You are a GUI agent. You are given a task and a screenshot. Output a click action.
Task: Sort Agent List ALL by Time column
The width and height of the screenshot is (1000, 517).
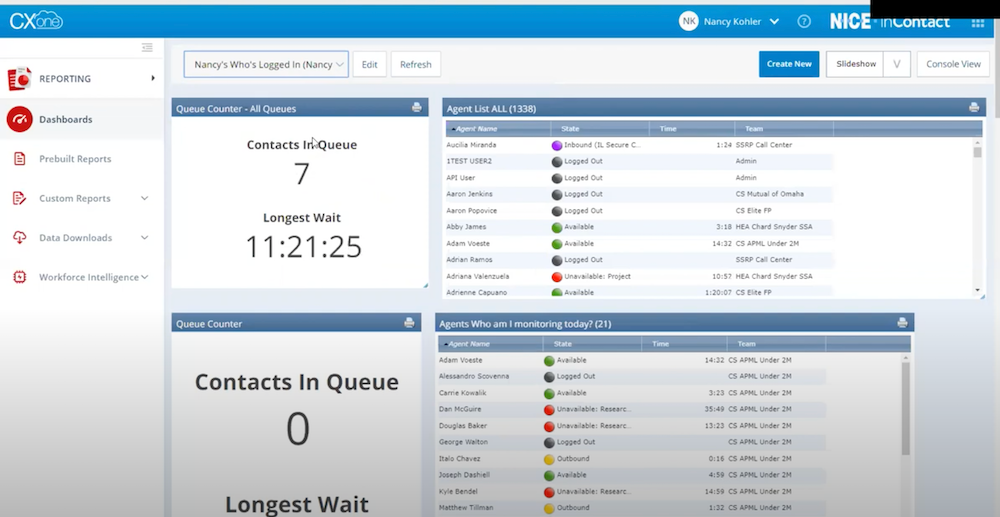692,129
